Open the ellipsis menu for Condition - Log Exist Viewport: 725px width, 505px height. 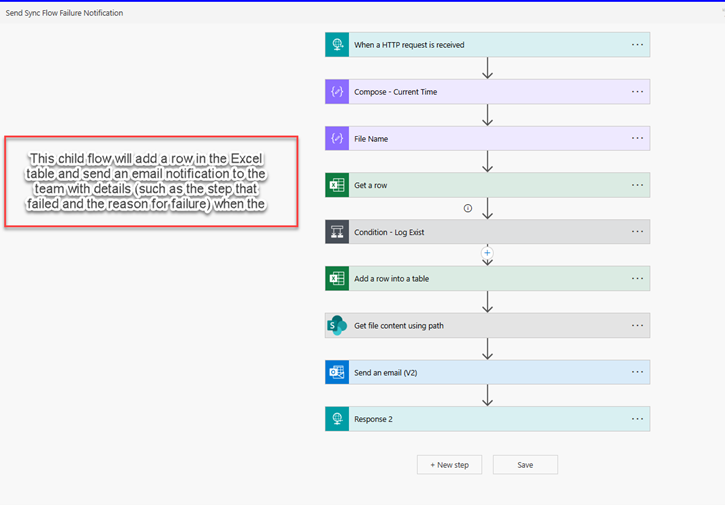tap(637, 232)
